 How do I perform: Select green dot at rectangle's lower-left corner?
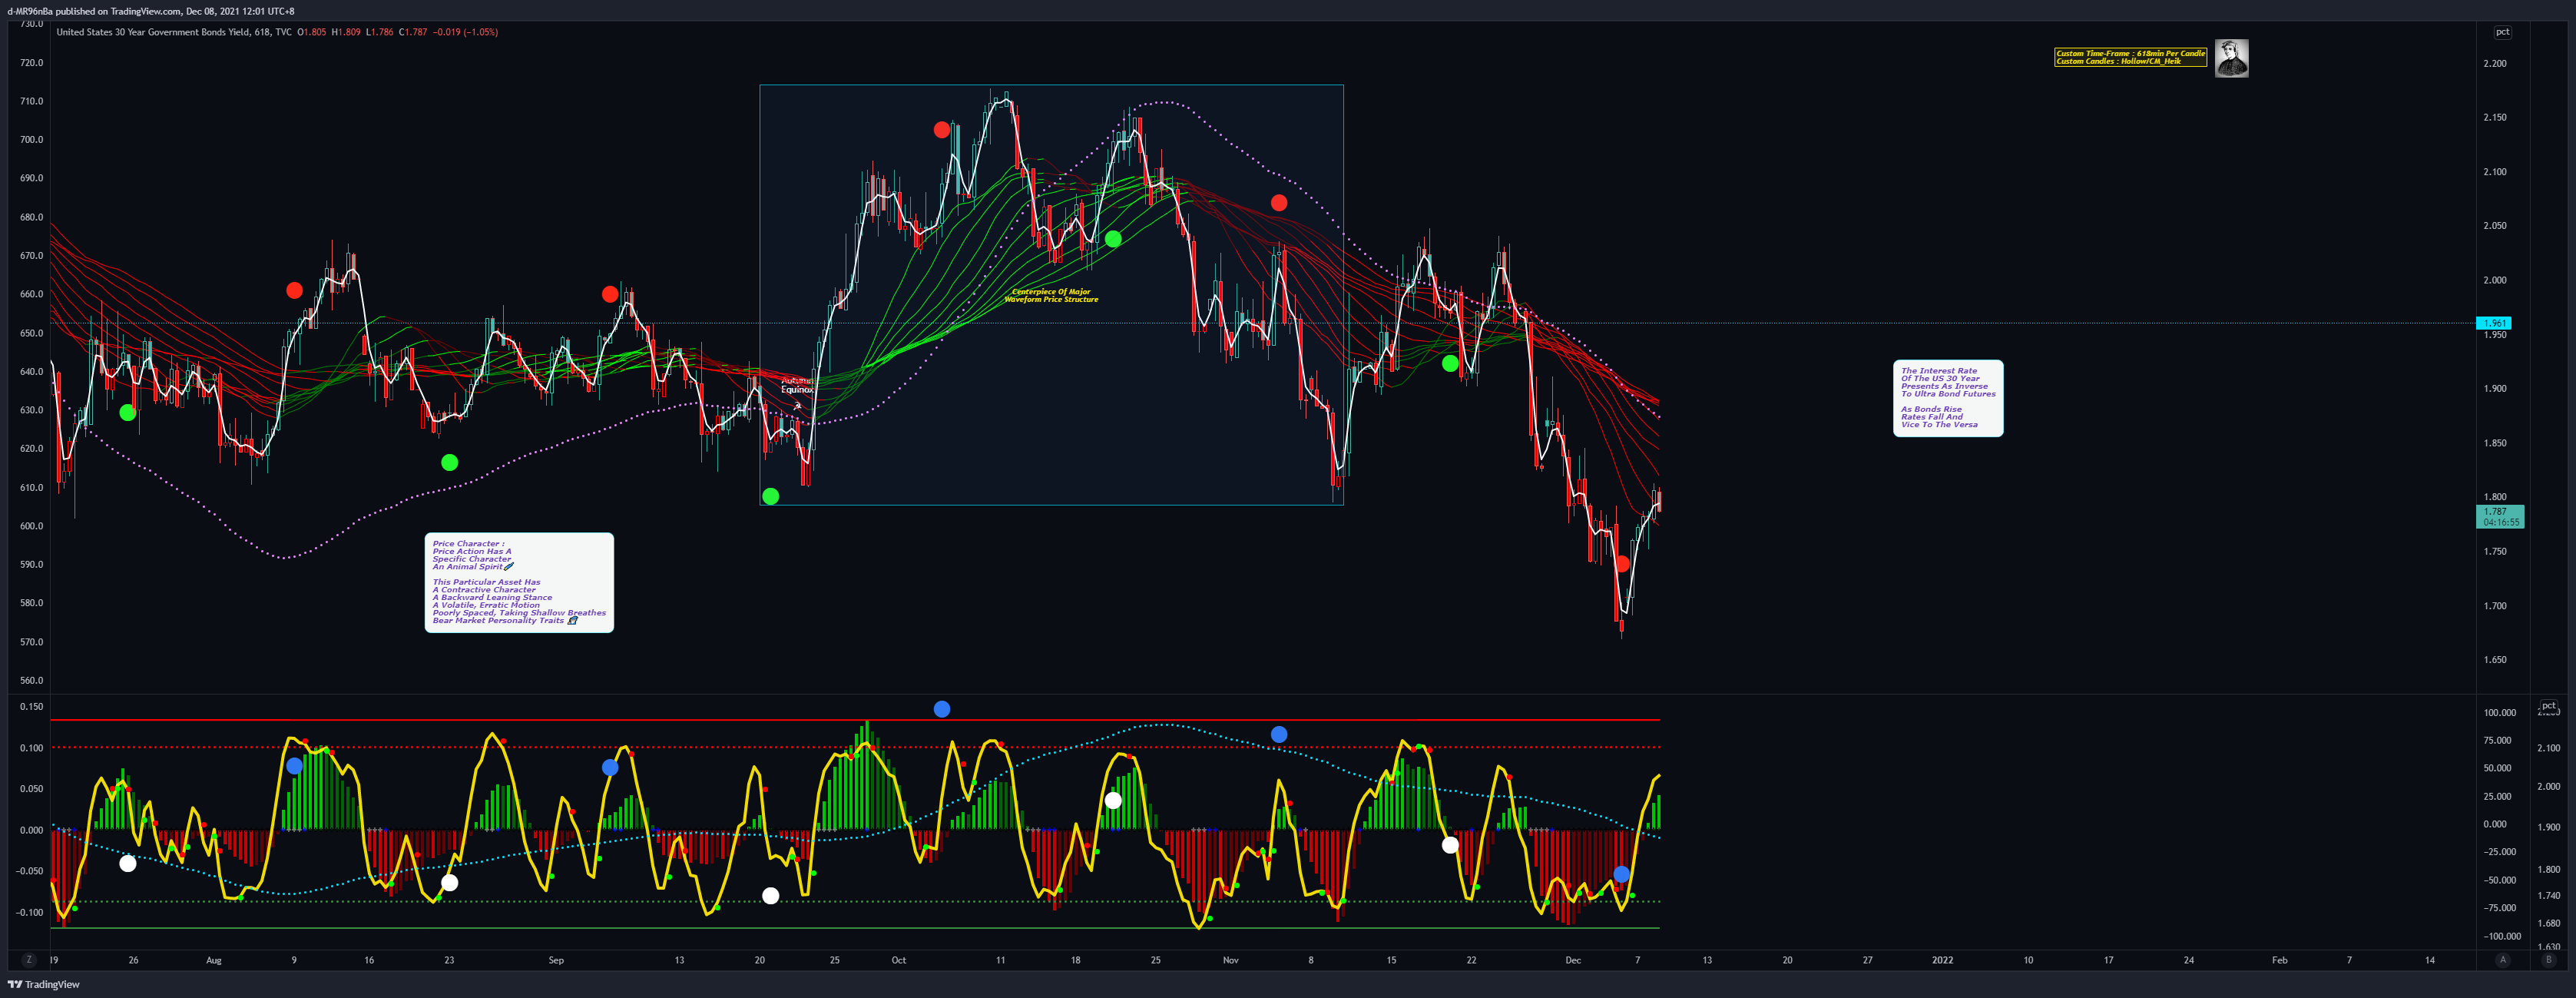coord(770,496)
